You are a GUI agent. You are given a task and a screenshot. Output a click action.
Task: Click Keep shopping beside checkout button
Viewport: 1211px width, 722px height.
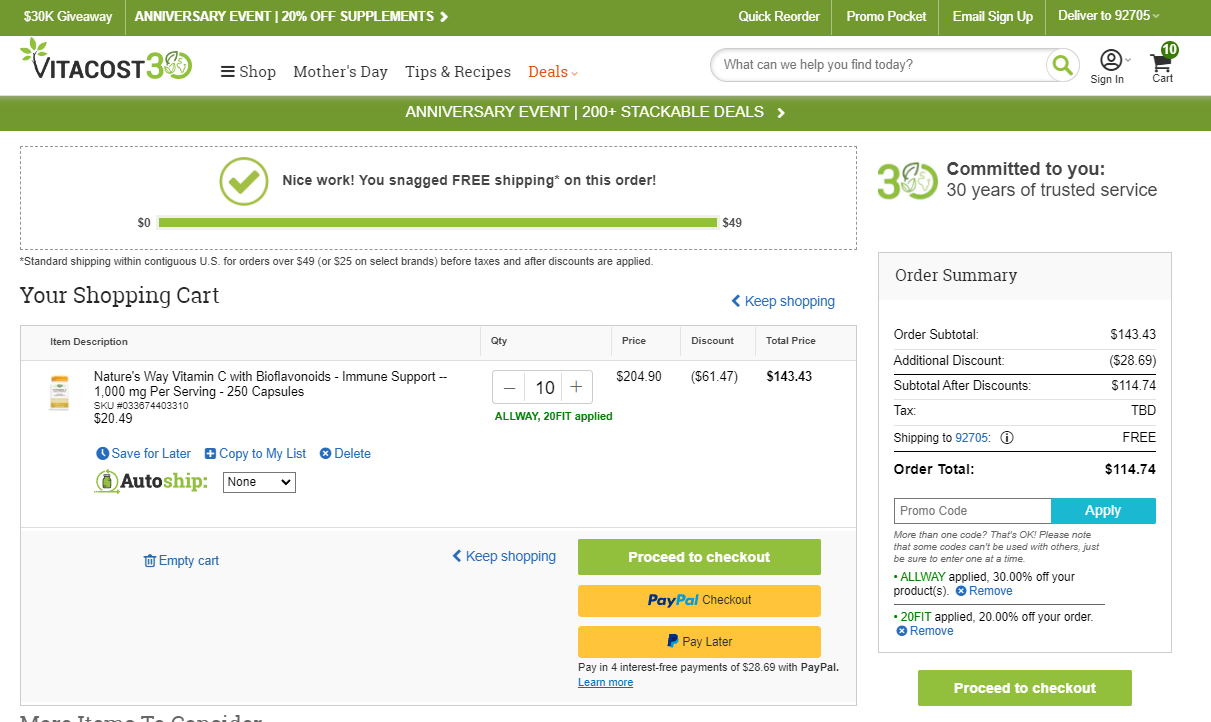[x=504, y=556]
